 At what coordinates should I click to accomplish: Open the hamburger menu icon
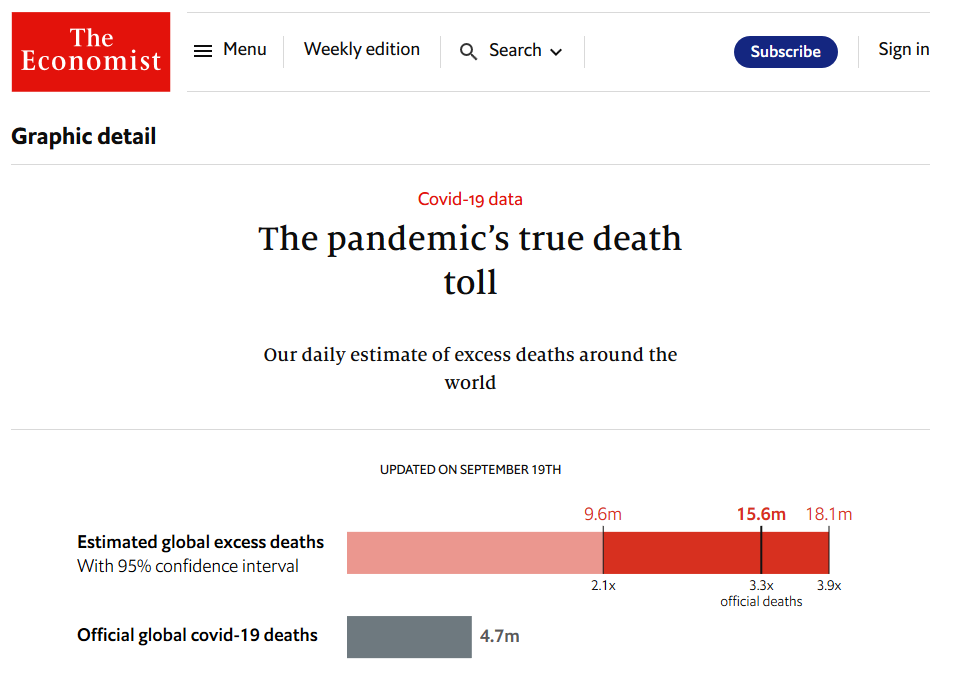click(203, 51)
